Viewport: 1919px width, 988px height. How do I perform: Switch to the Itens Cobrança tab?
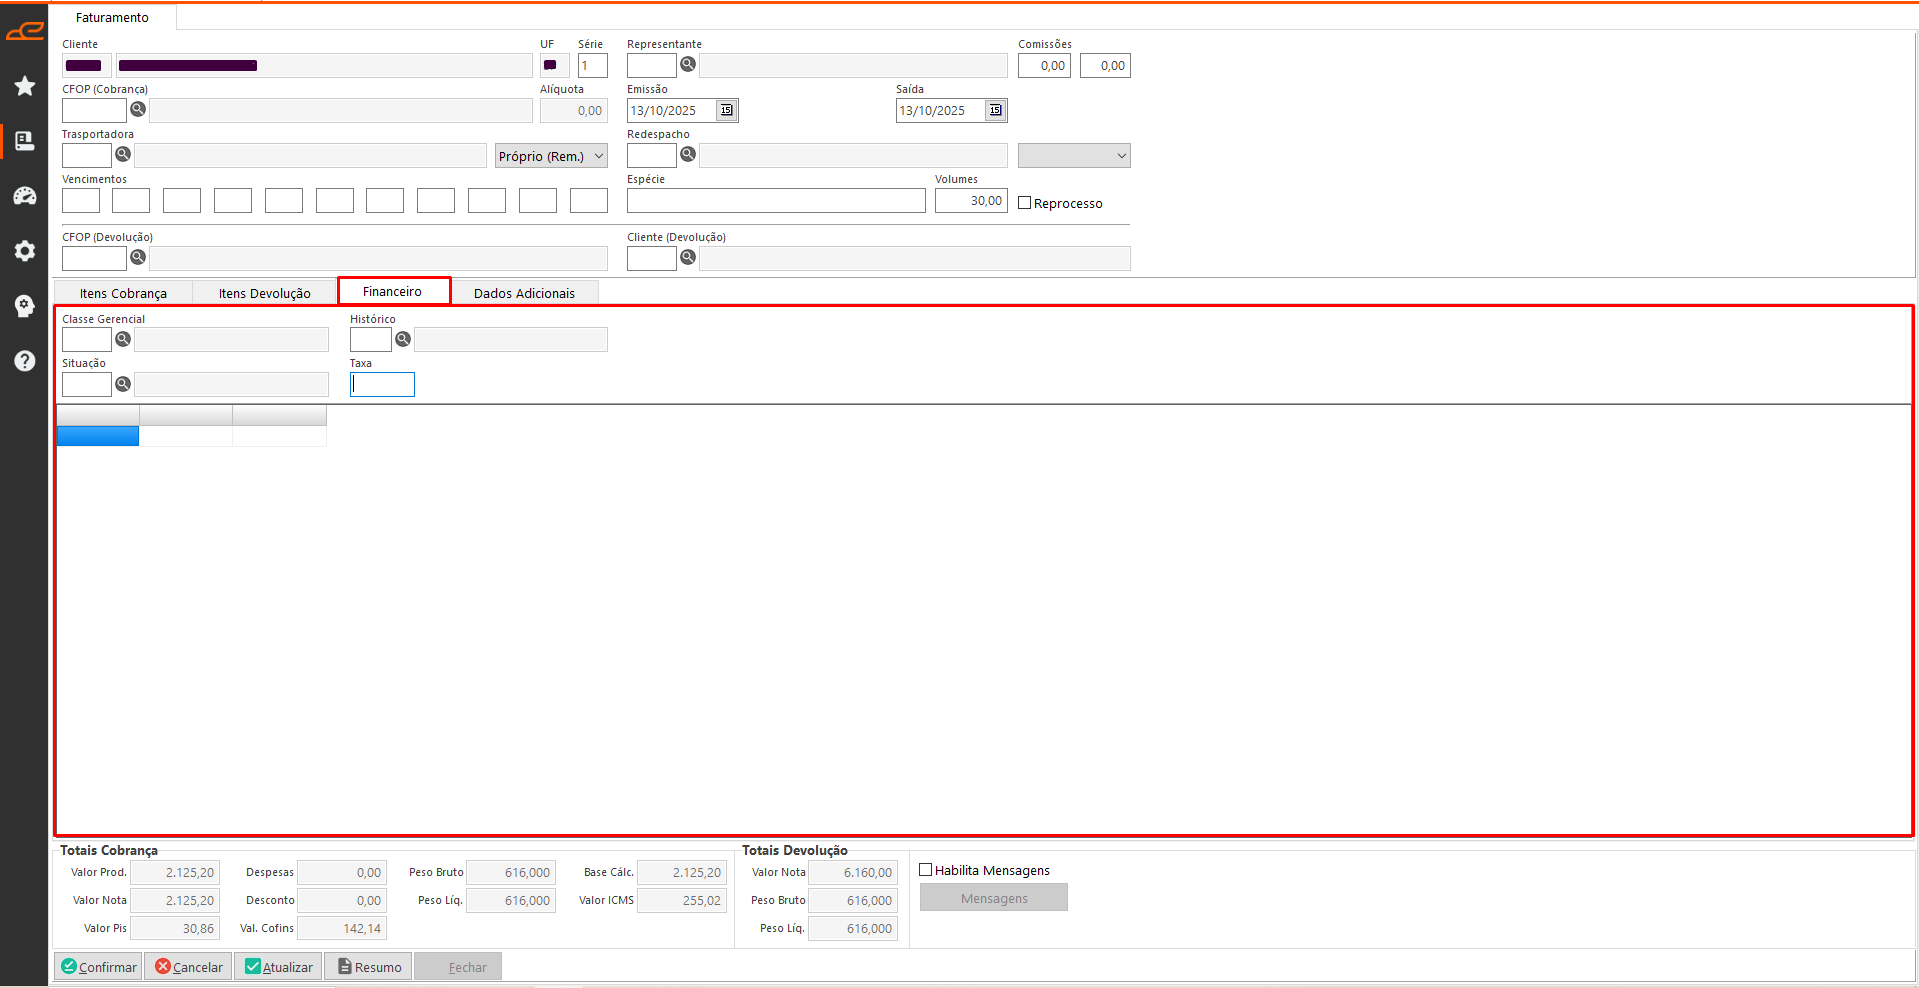click(123, 293)
